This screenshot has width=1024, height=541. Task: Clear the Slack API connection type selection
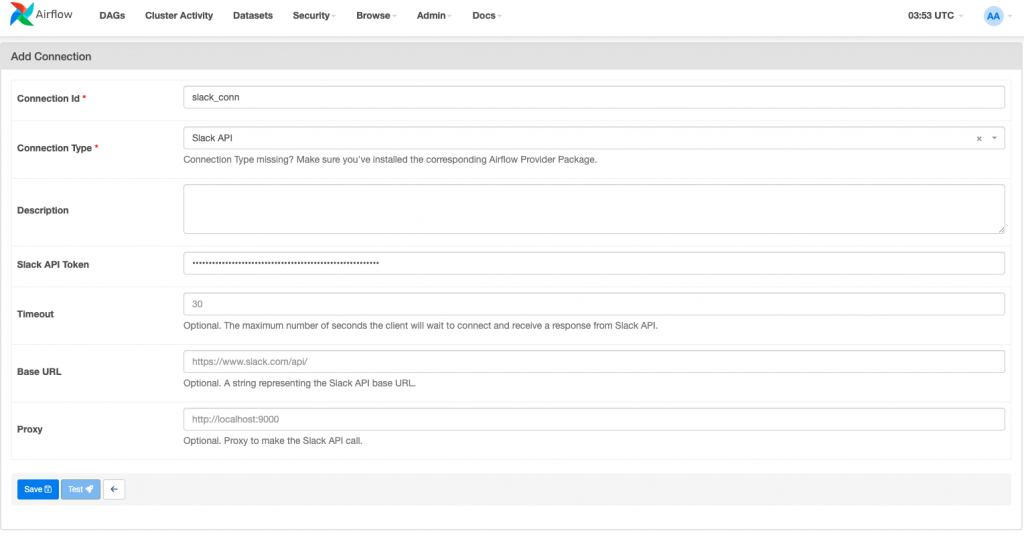(978, 139)
